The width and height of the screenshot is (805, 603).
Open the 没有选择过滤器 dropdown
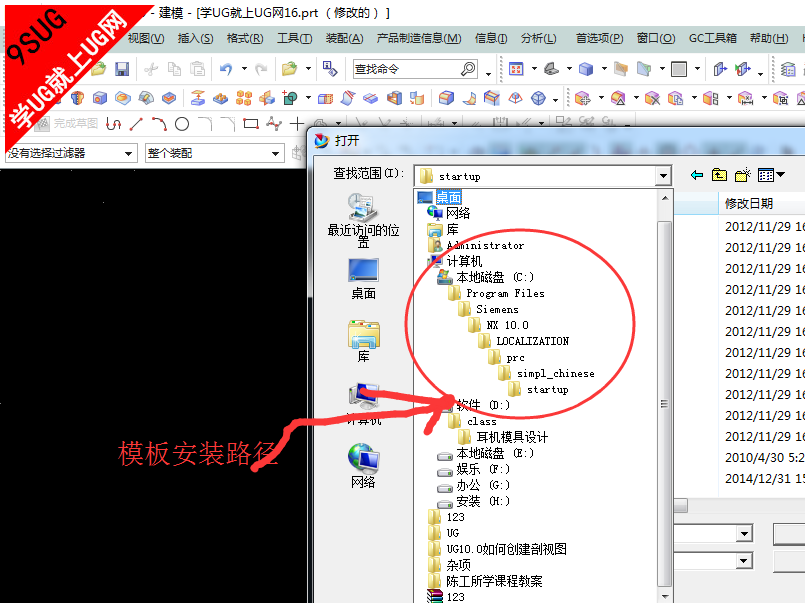pyautogui.click(x=128, y=153)
